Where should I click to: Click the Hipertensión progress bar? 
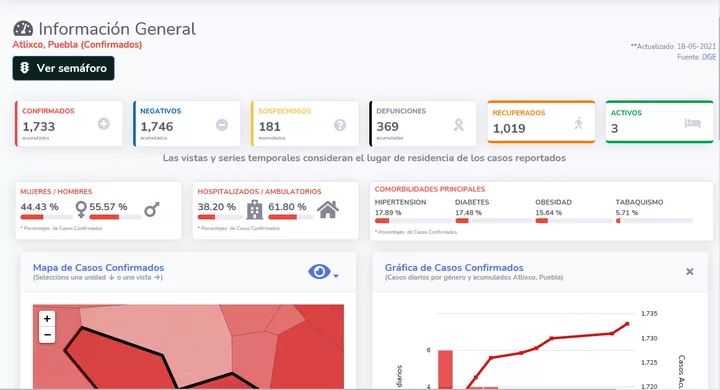pyautogui.click(x=413, y=221)
